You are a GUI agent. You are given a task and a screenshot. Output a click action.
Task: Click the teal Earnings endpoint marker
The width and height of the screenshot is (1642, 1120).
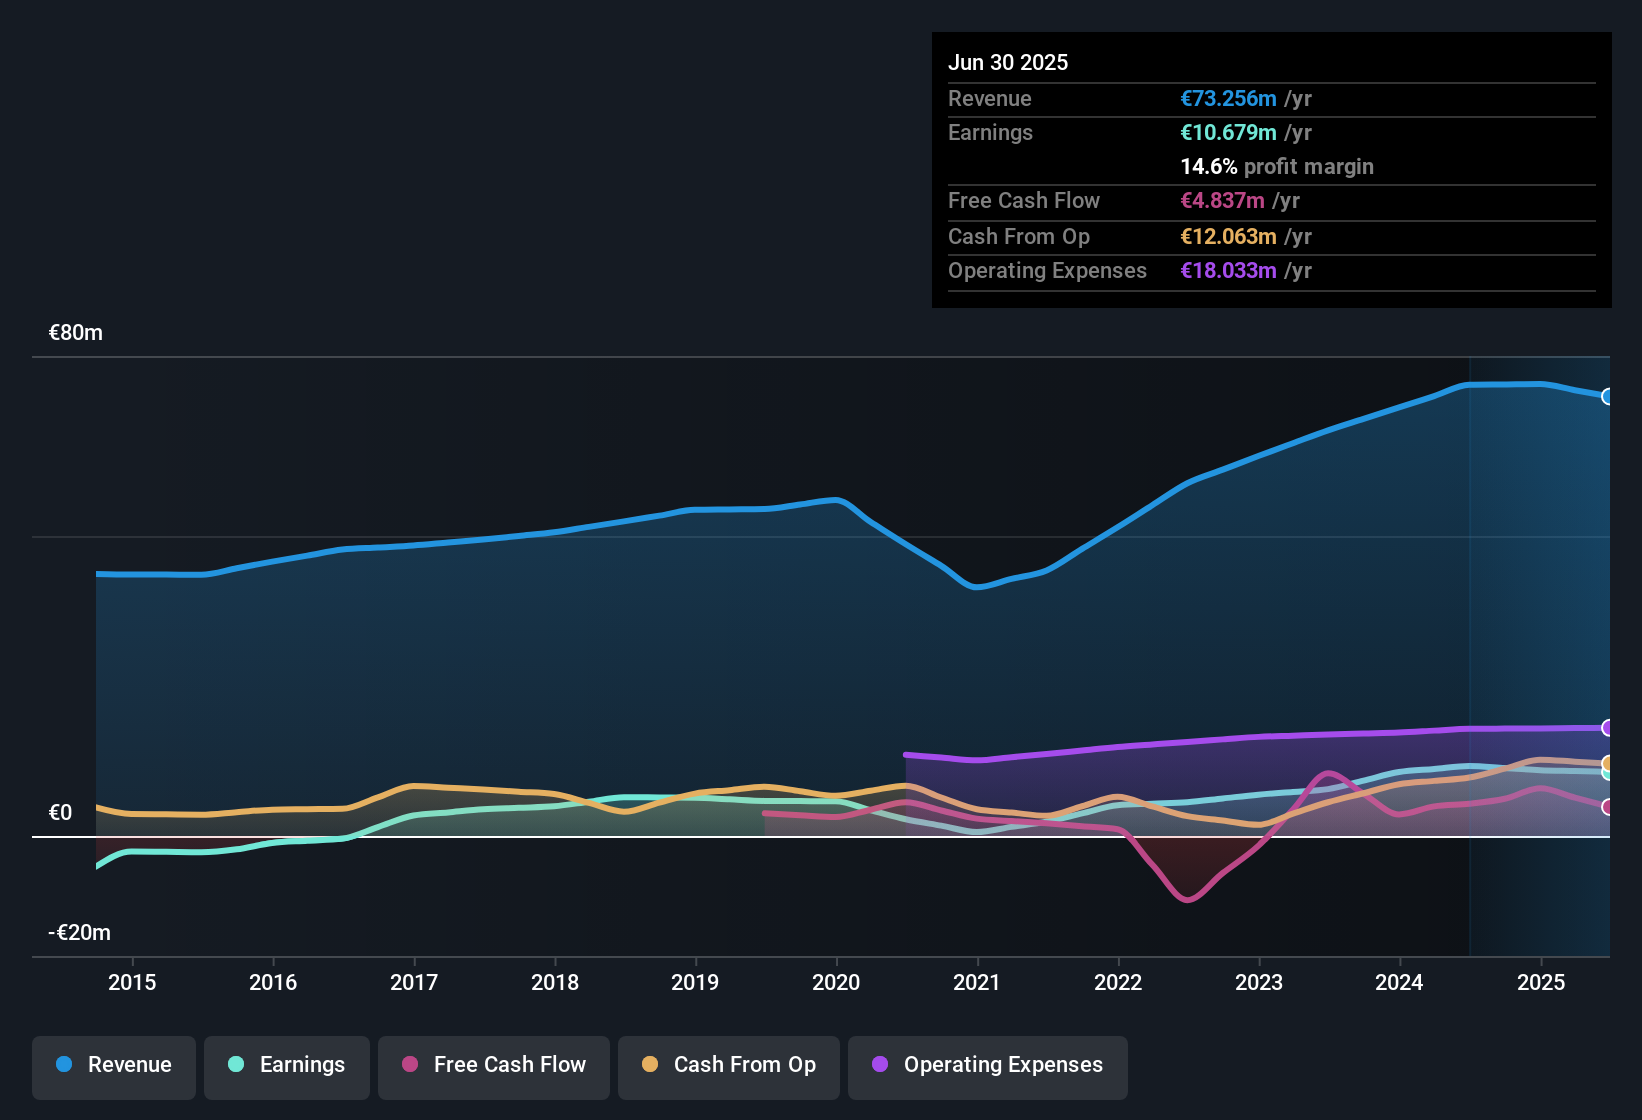(1608, 773)
